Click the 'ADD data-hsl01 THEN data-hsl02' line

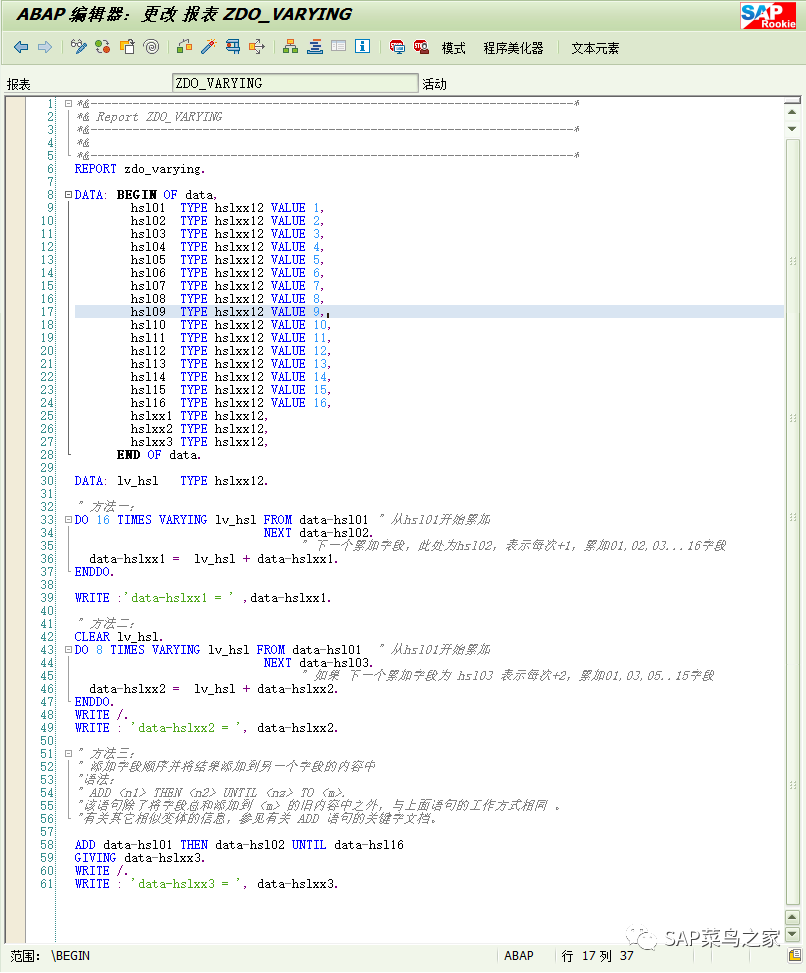click(x=239, y=845)
